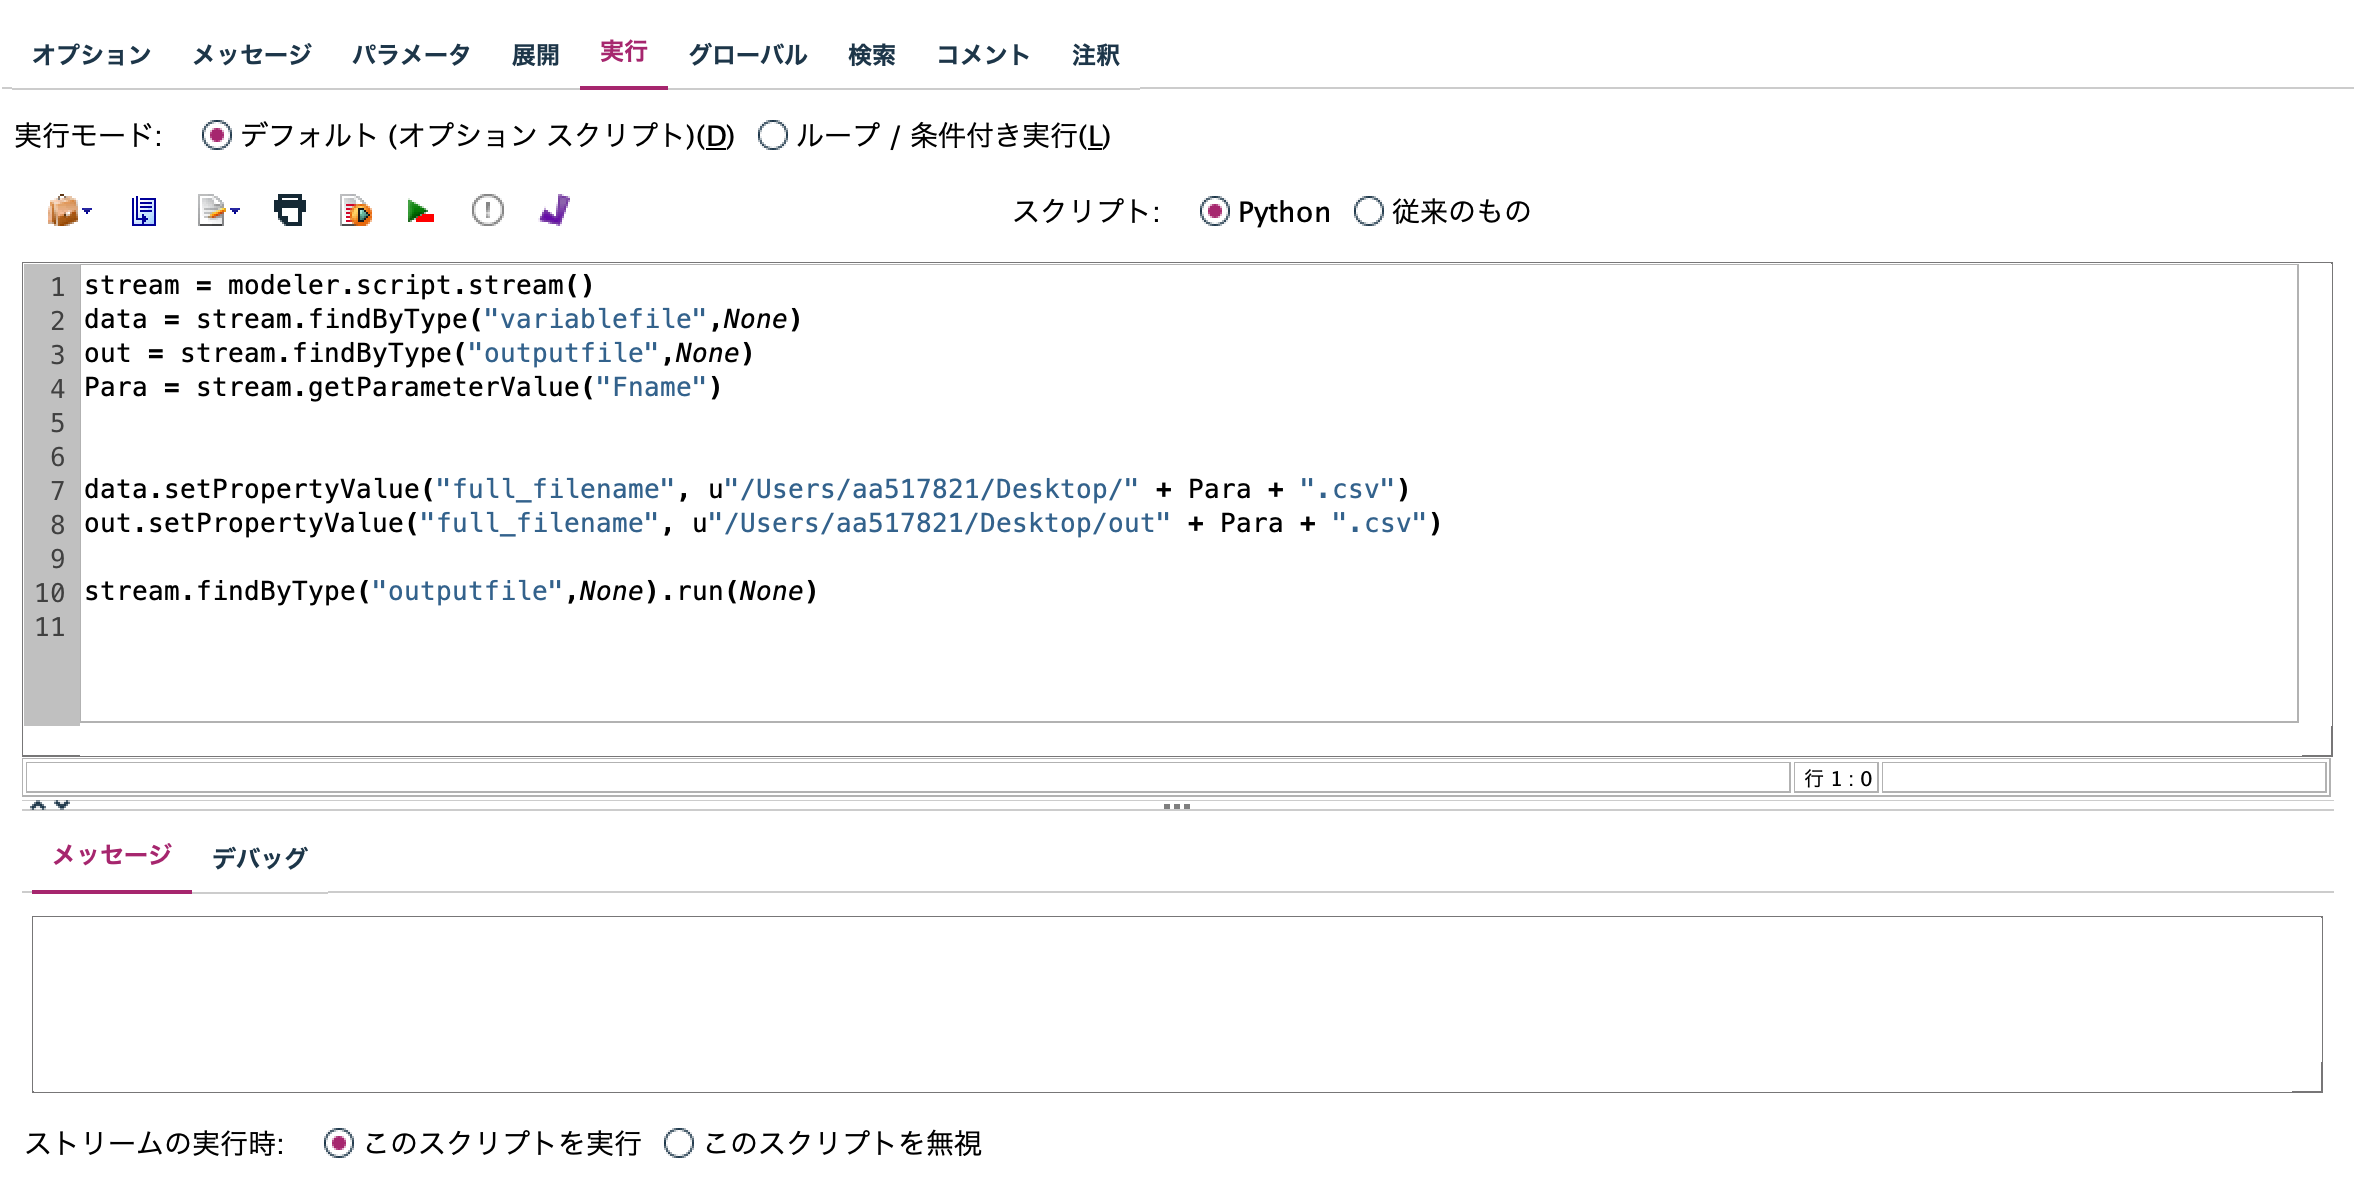
Task: Interrupt execution using the stop icon
Action: point(487,210)
